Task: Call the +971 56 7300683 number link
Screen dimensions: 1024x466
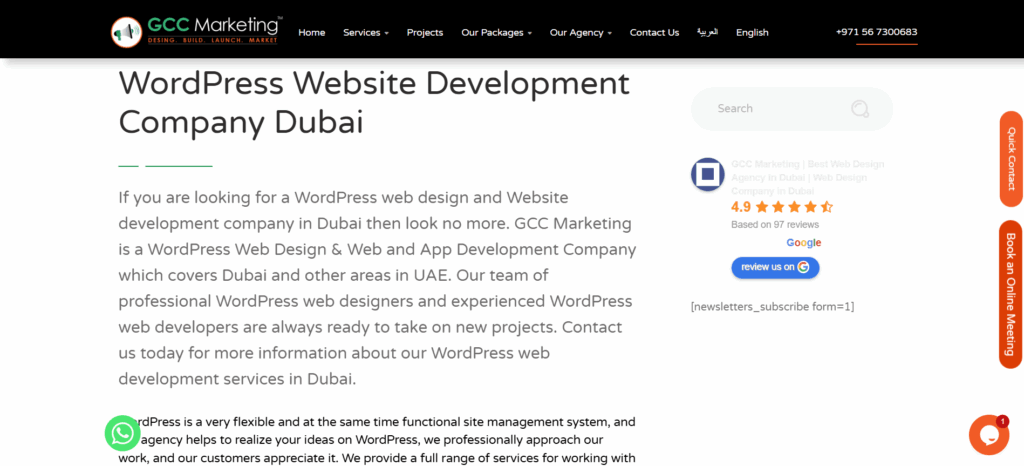Action: [x=876, y=32]
